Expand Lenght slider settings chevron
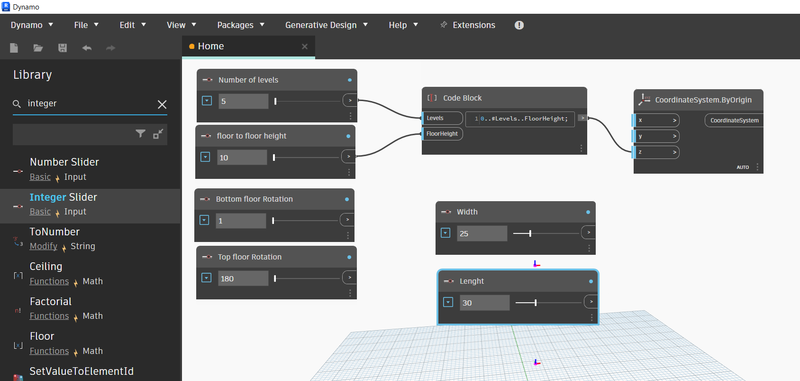 click(x=448, y=302)
